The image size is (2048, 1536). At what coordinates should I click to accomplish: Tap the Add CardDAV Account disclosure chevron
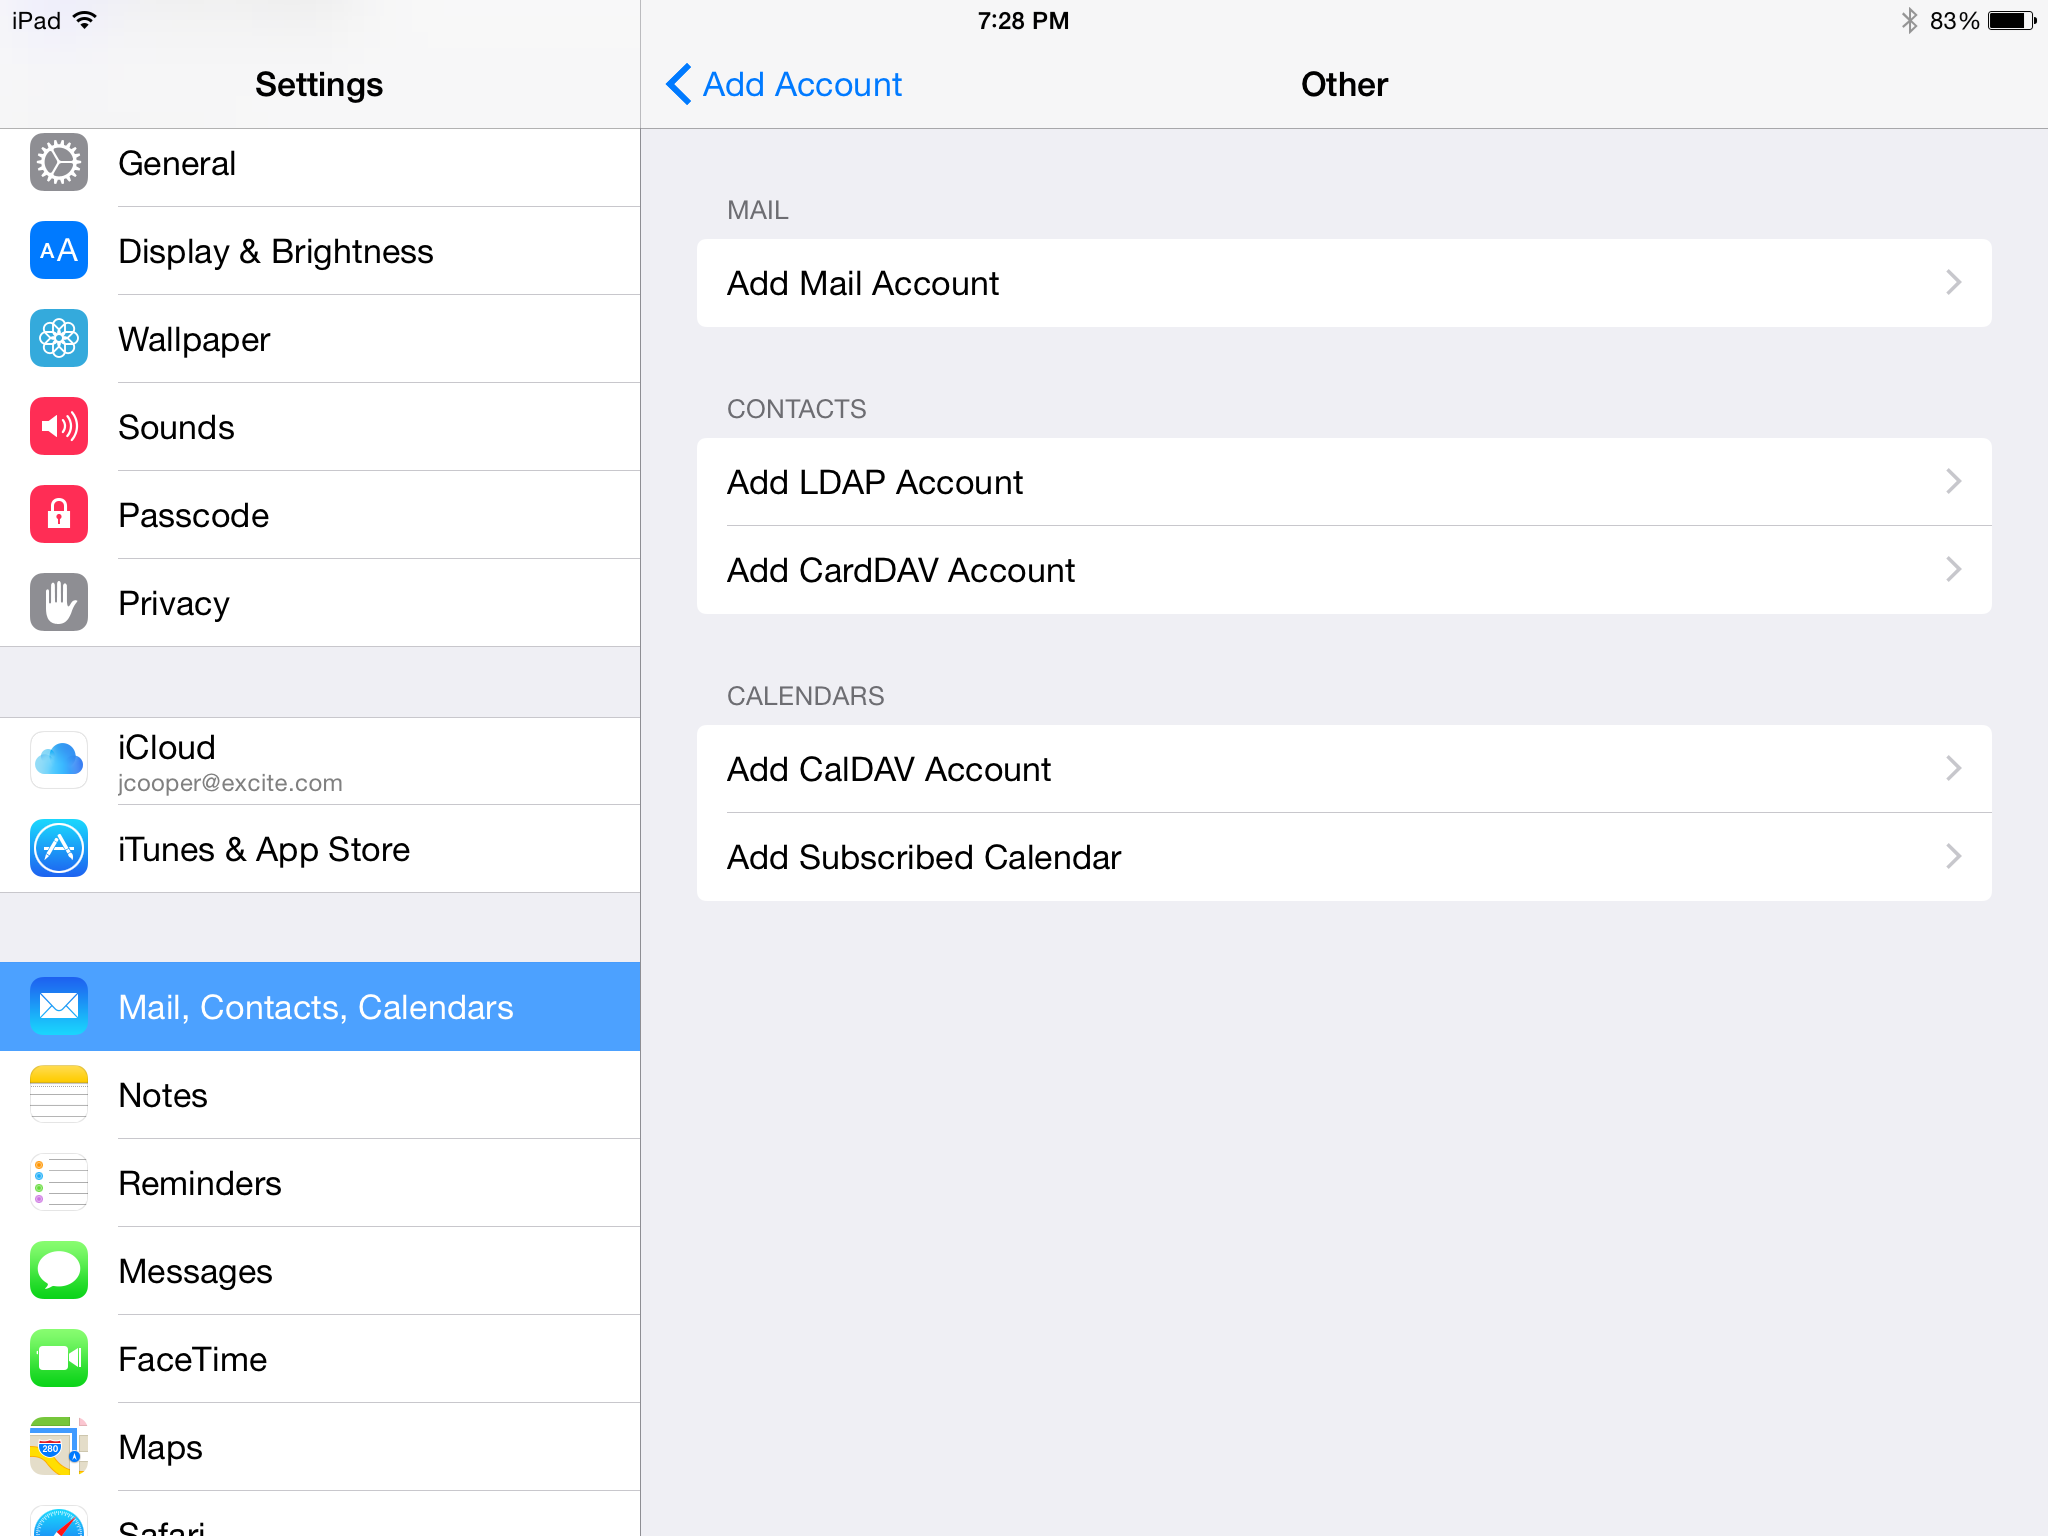[x=1954, y=569]
